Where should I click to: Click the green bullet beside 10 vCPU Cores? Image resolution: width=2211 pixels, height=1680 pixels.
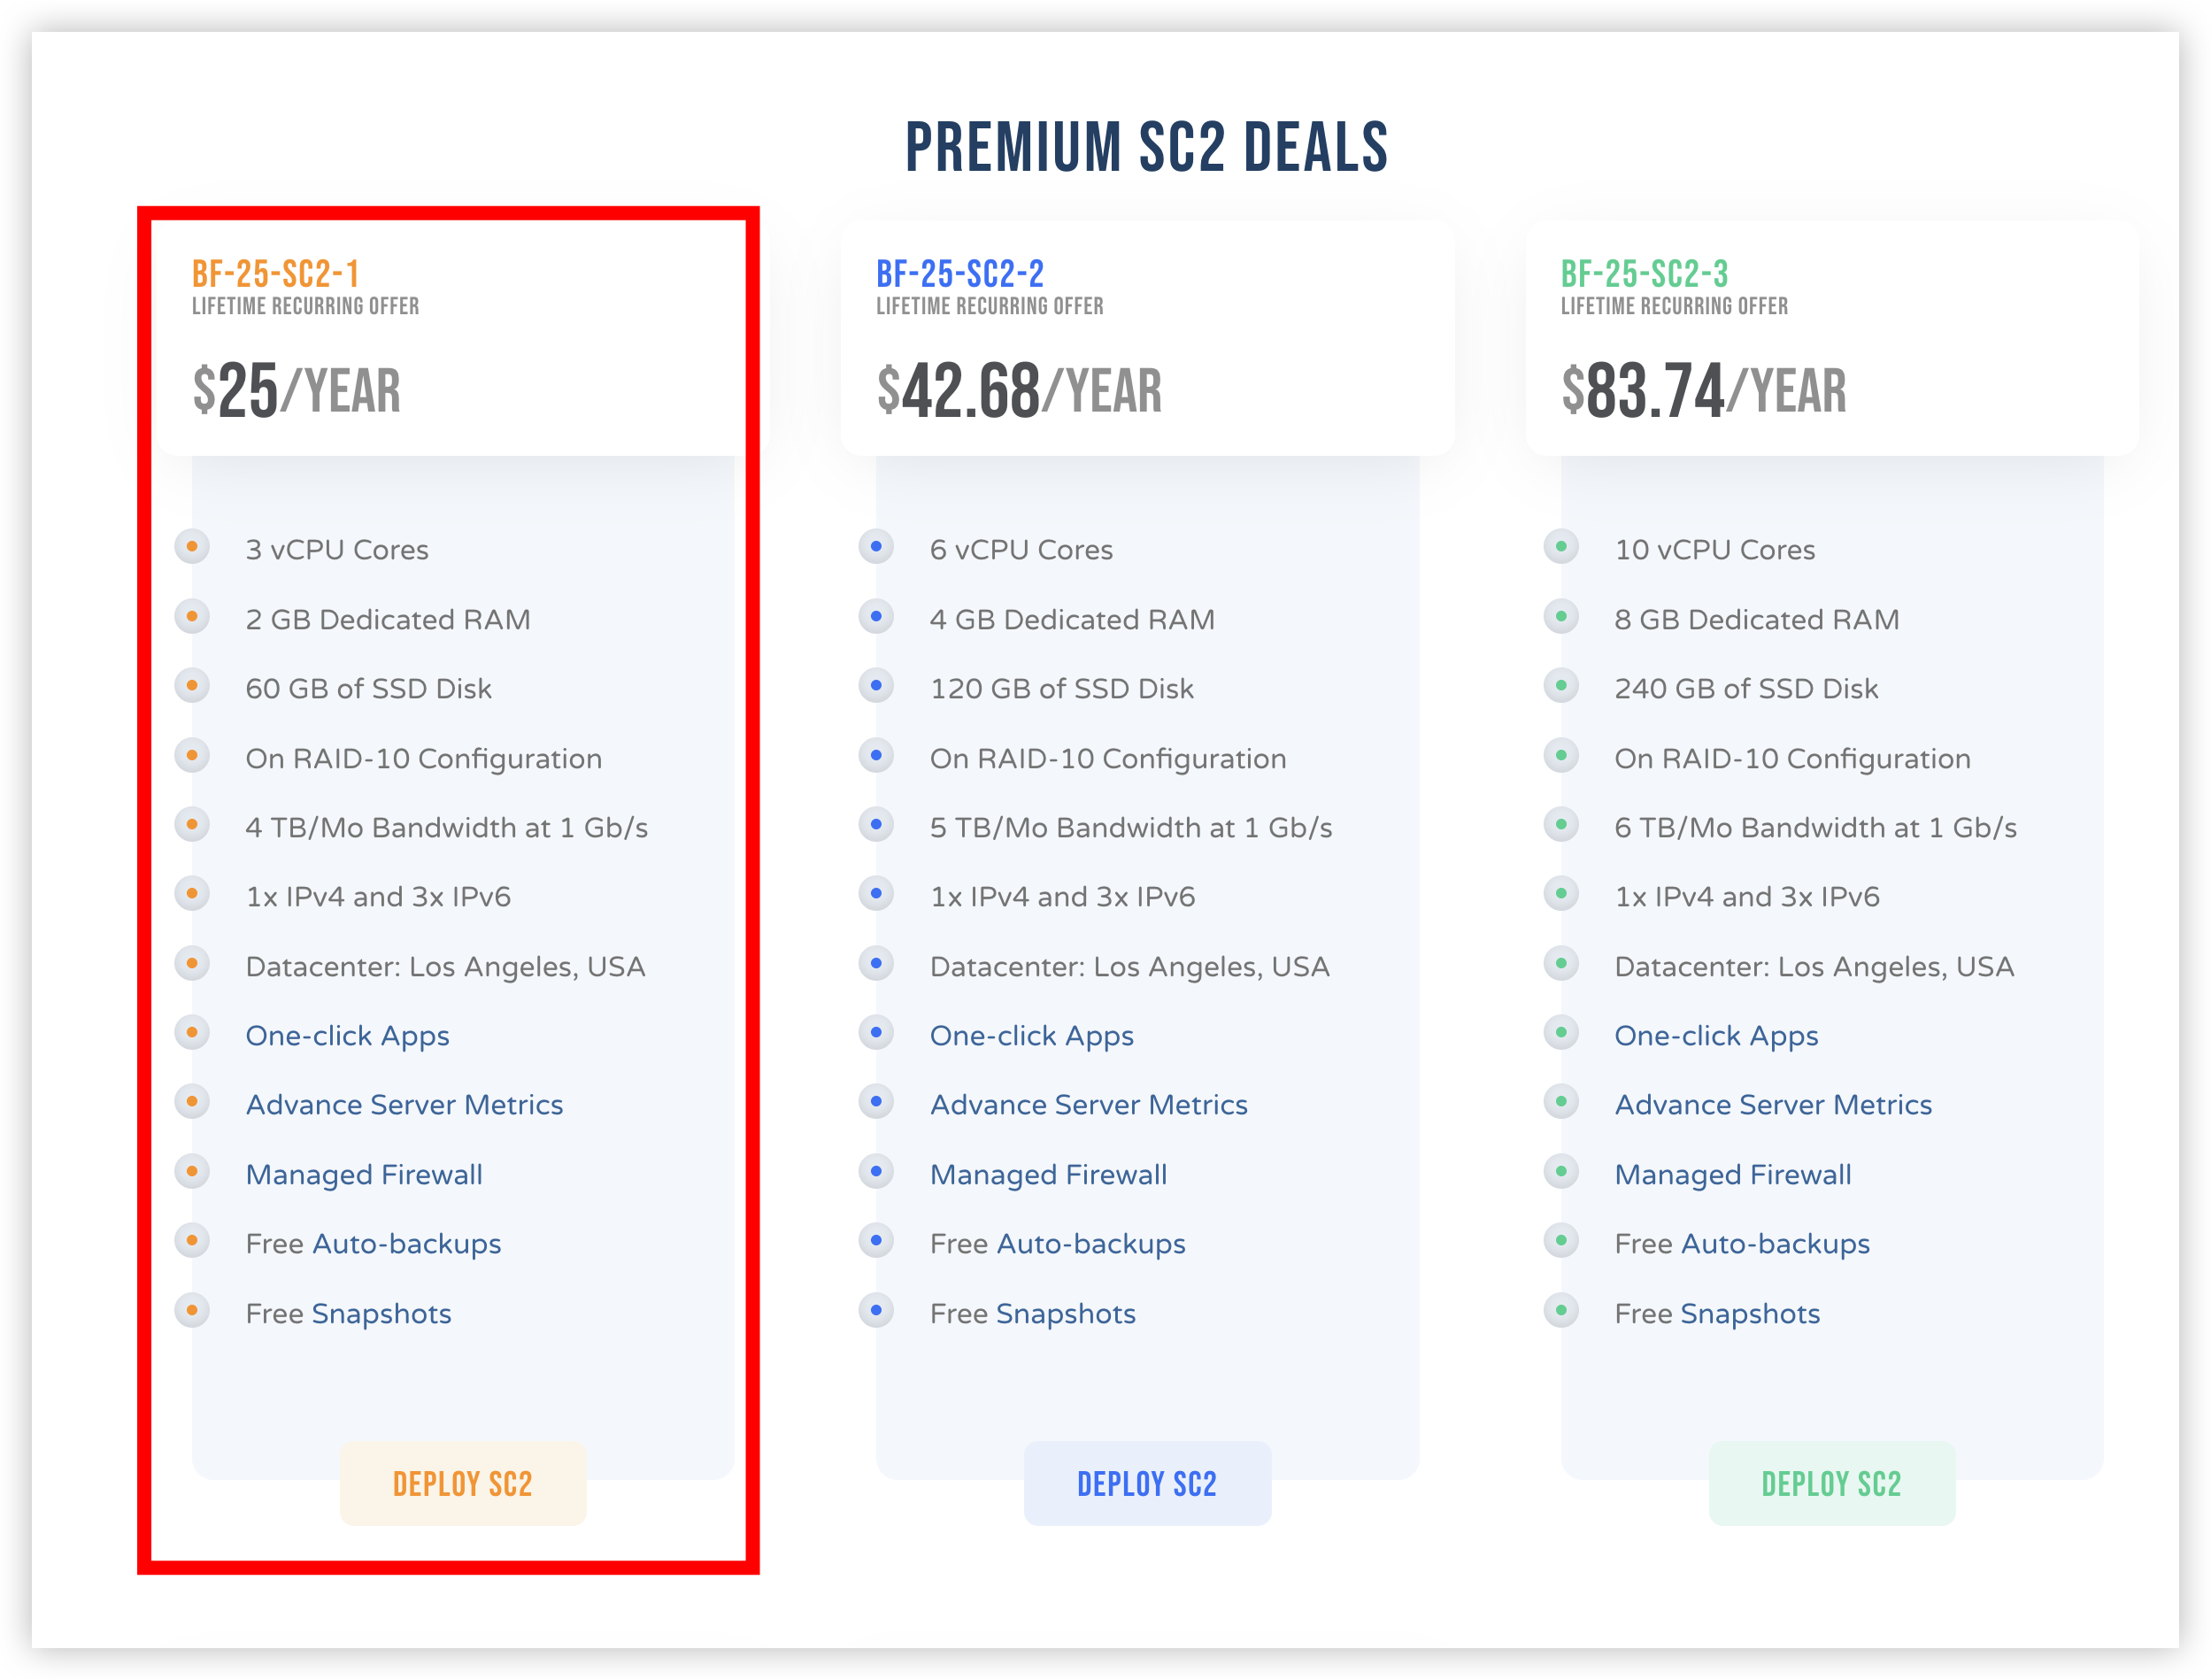[1561, 546]
